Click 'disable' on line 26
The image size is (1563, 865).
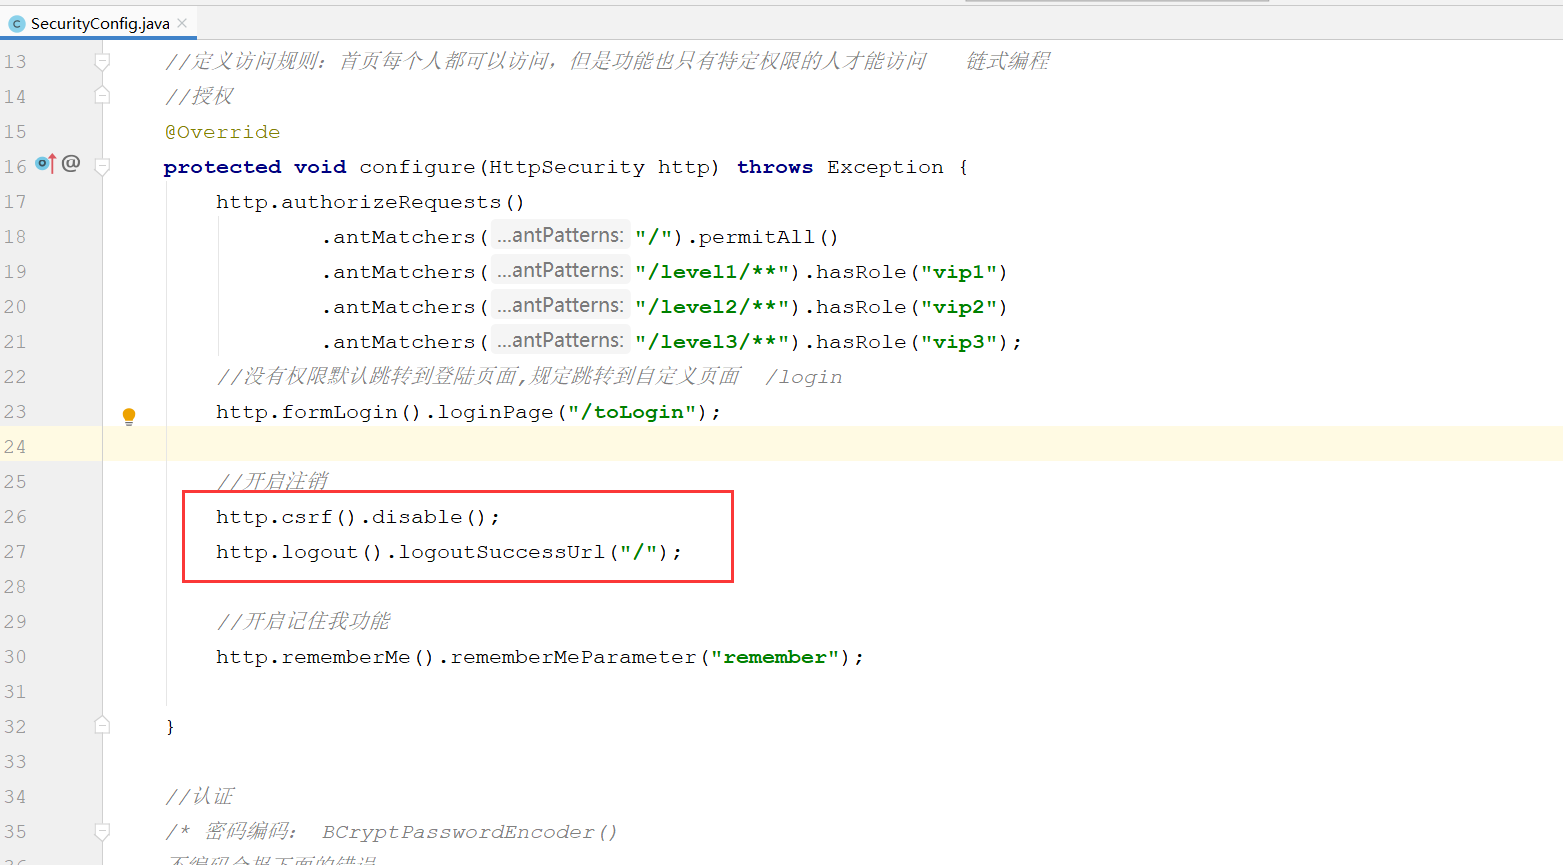(x=417, y=517)
